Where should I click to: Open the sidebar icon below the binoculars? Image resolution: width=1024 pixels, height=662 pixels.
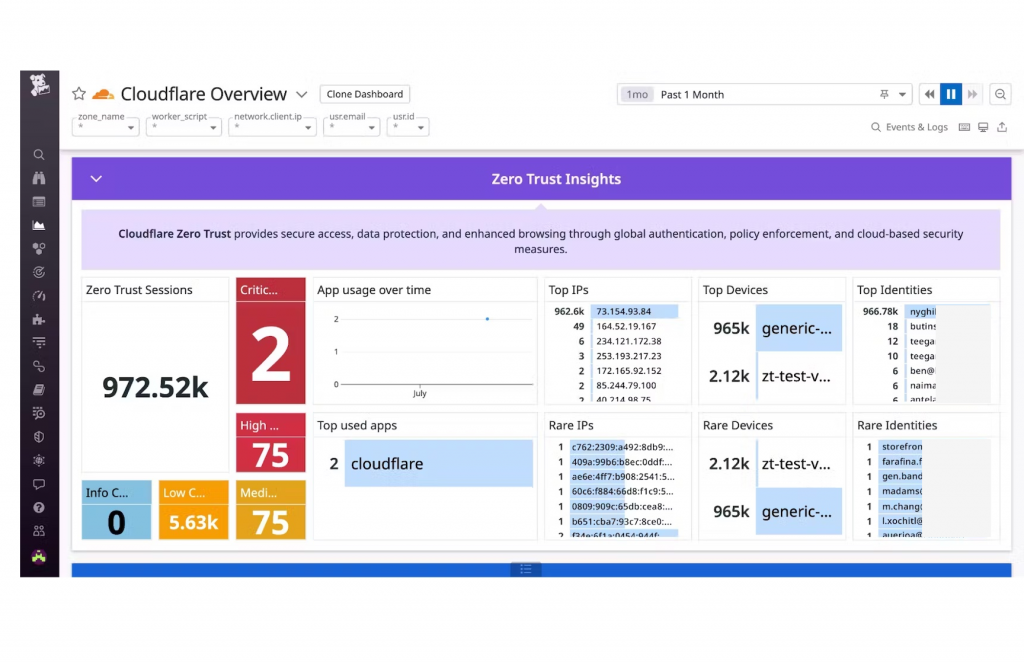tap(39, 202)
